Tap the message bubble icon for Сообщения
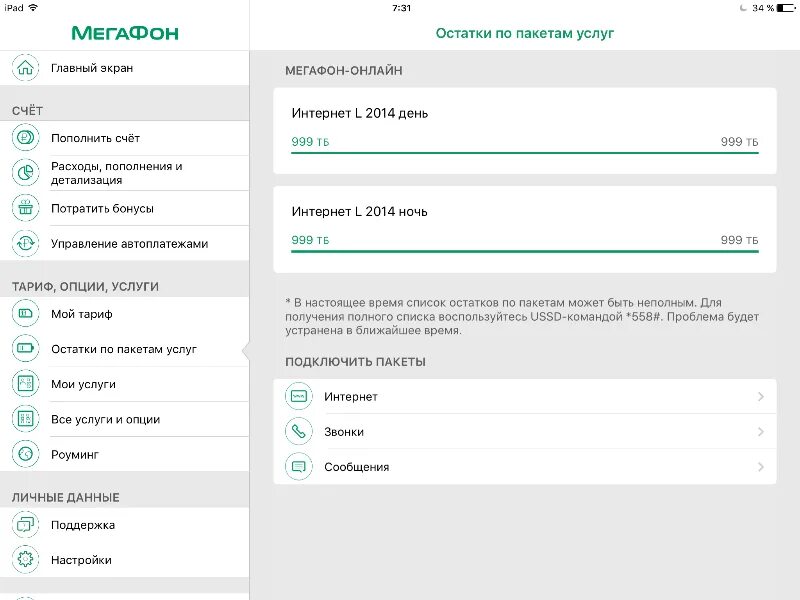This screenshot has width=800, height=600. click(298, 467)
